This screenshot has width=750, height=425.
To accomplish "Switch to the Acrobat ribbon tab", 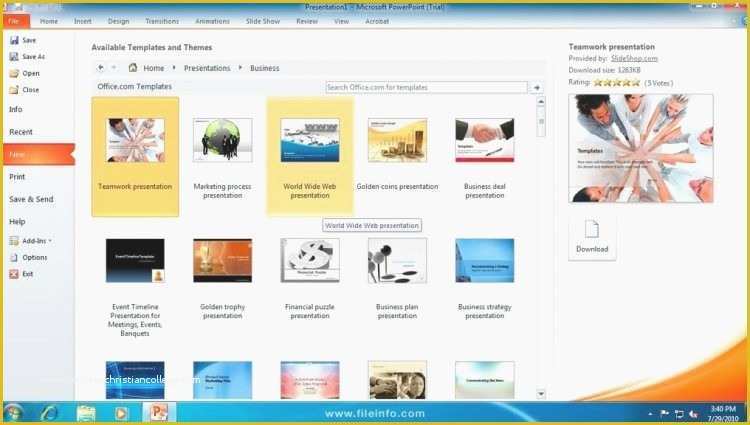I will coord(377,21).
